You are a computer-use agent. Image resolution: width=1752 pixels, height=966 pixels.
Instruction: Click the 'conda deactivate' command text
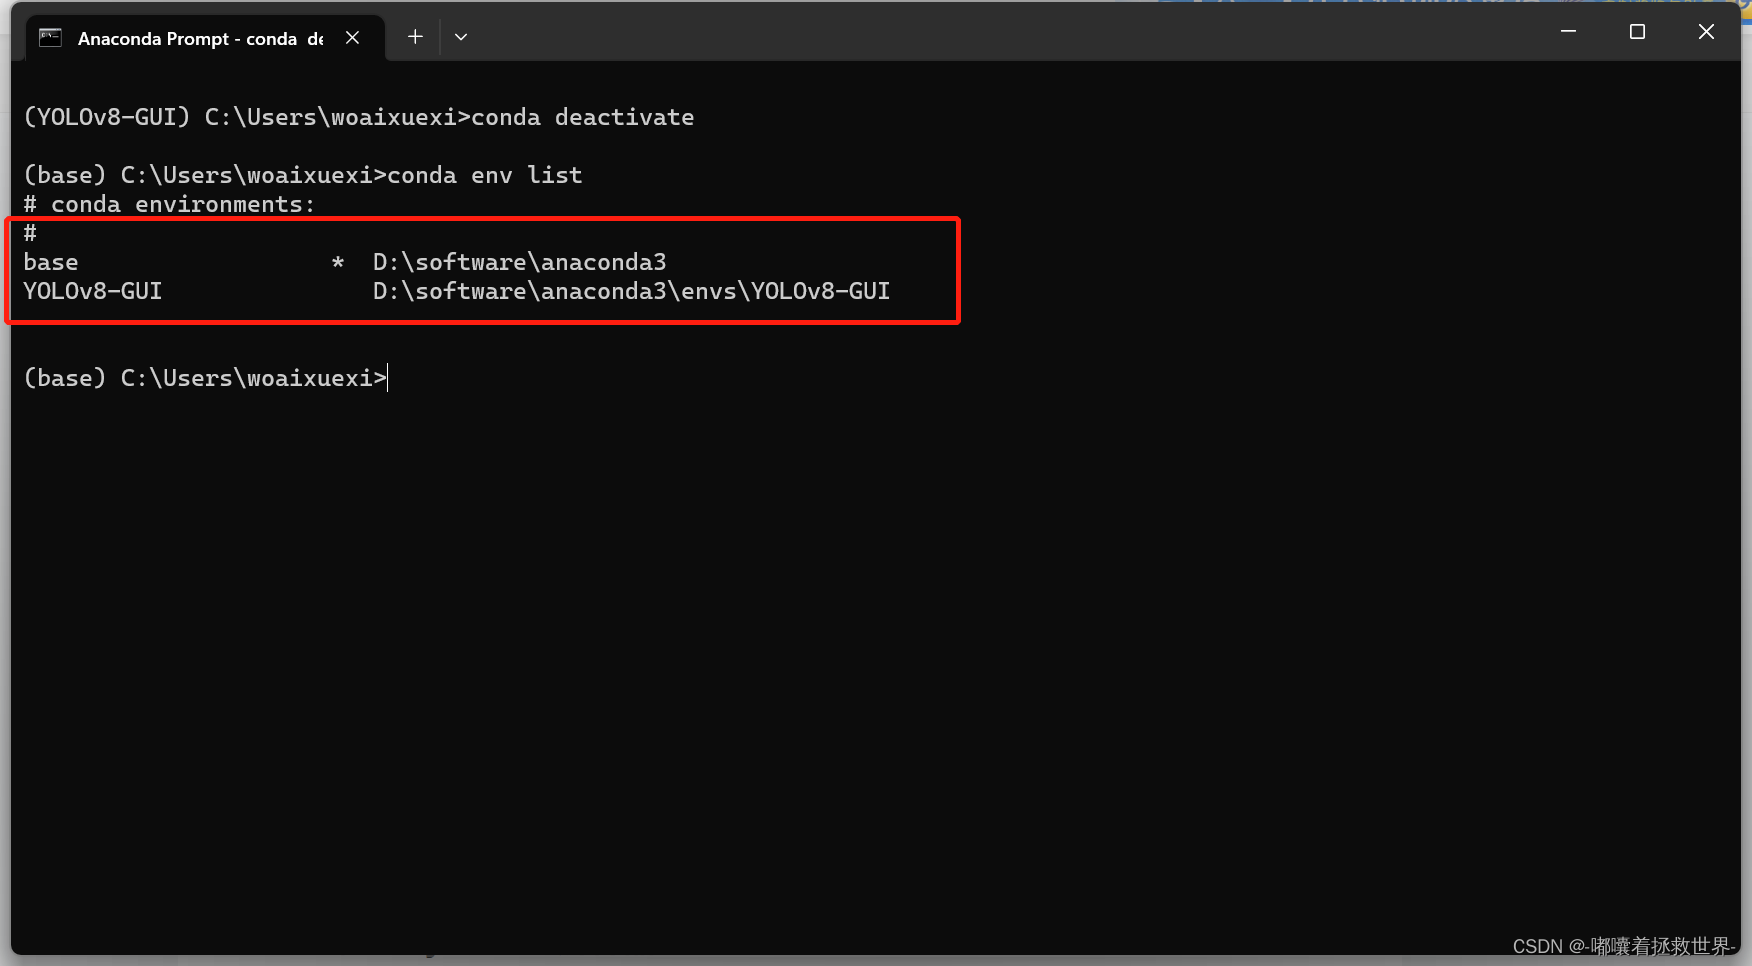583,117
